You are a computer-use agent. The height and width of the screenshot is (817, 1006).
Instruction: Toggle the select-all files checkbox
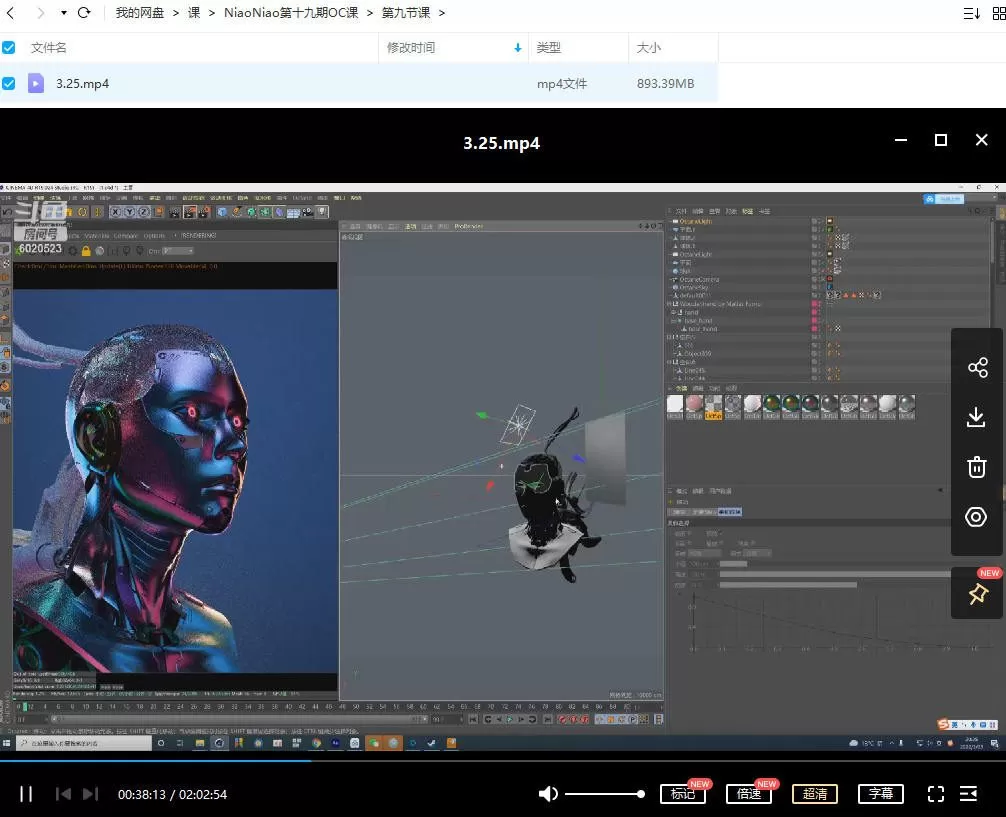pyautogui.click(x=9, y=47)
